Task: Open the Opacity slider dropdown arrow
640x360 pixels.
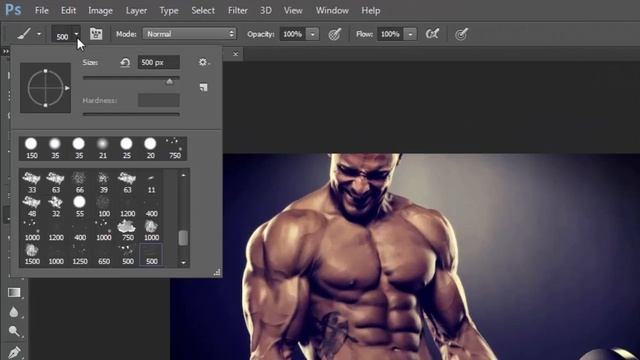Action: click(313, 34)
